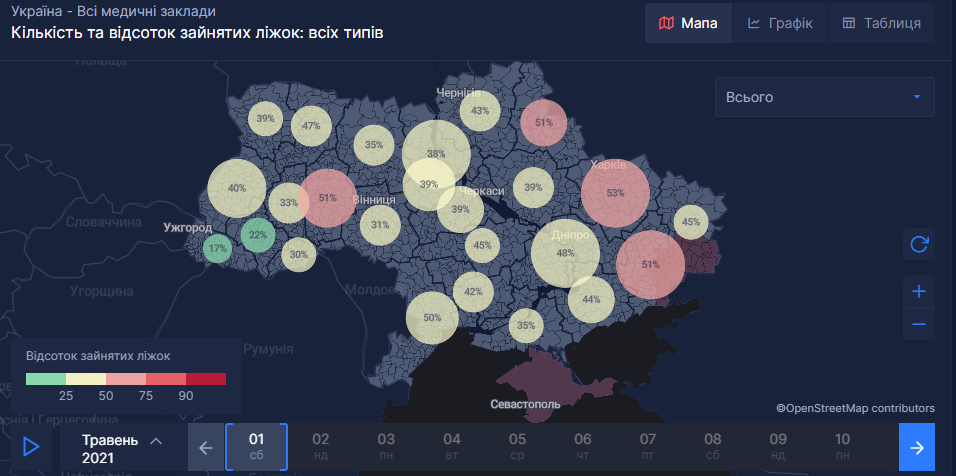Start playback with the play button
The image size is (956, 476).
point(31,448)
